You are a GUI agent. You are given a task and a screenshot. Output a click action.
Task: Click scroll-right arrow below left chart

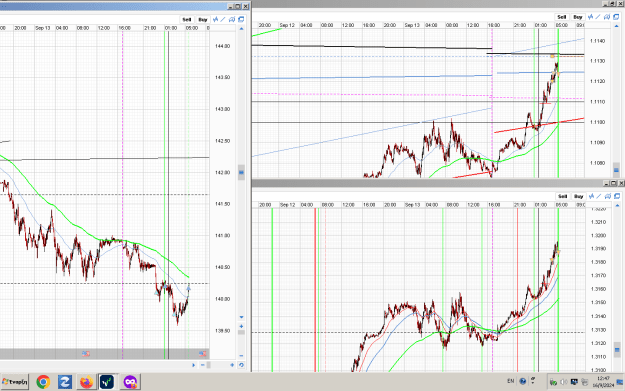194,365
